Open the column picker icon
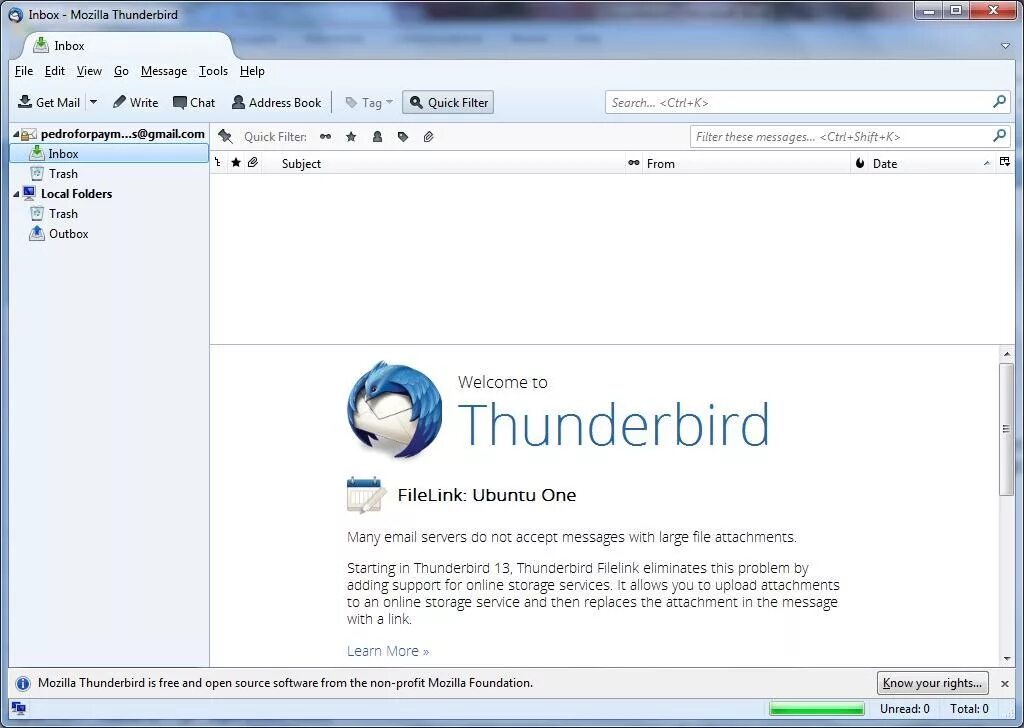This screenshot has height=728, width=1024. click(x=1004, y=162)
